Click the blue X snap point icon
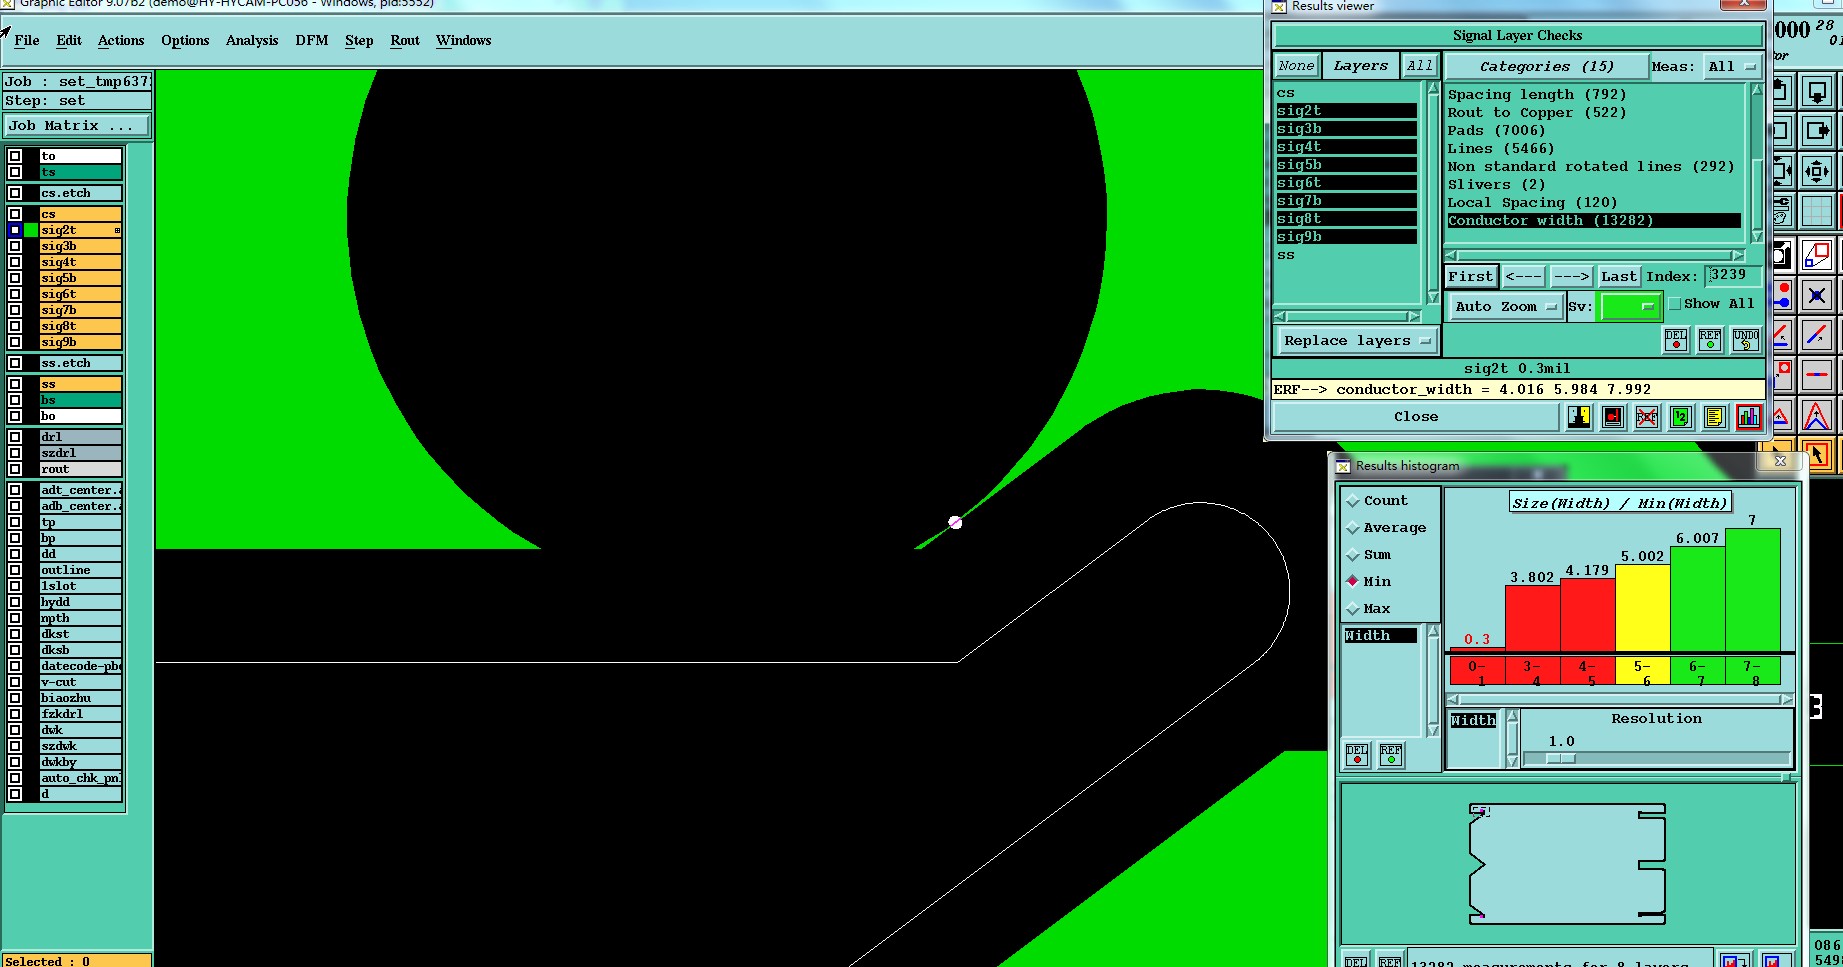The image size is (1843, 967). 1817,295
